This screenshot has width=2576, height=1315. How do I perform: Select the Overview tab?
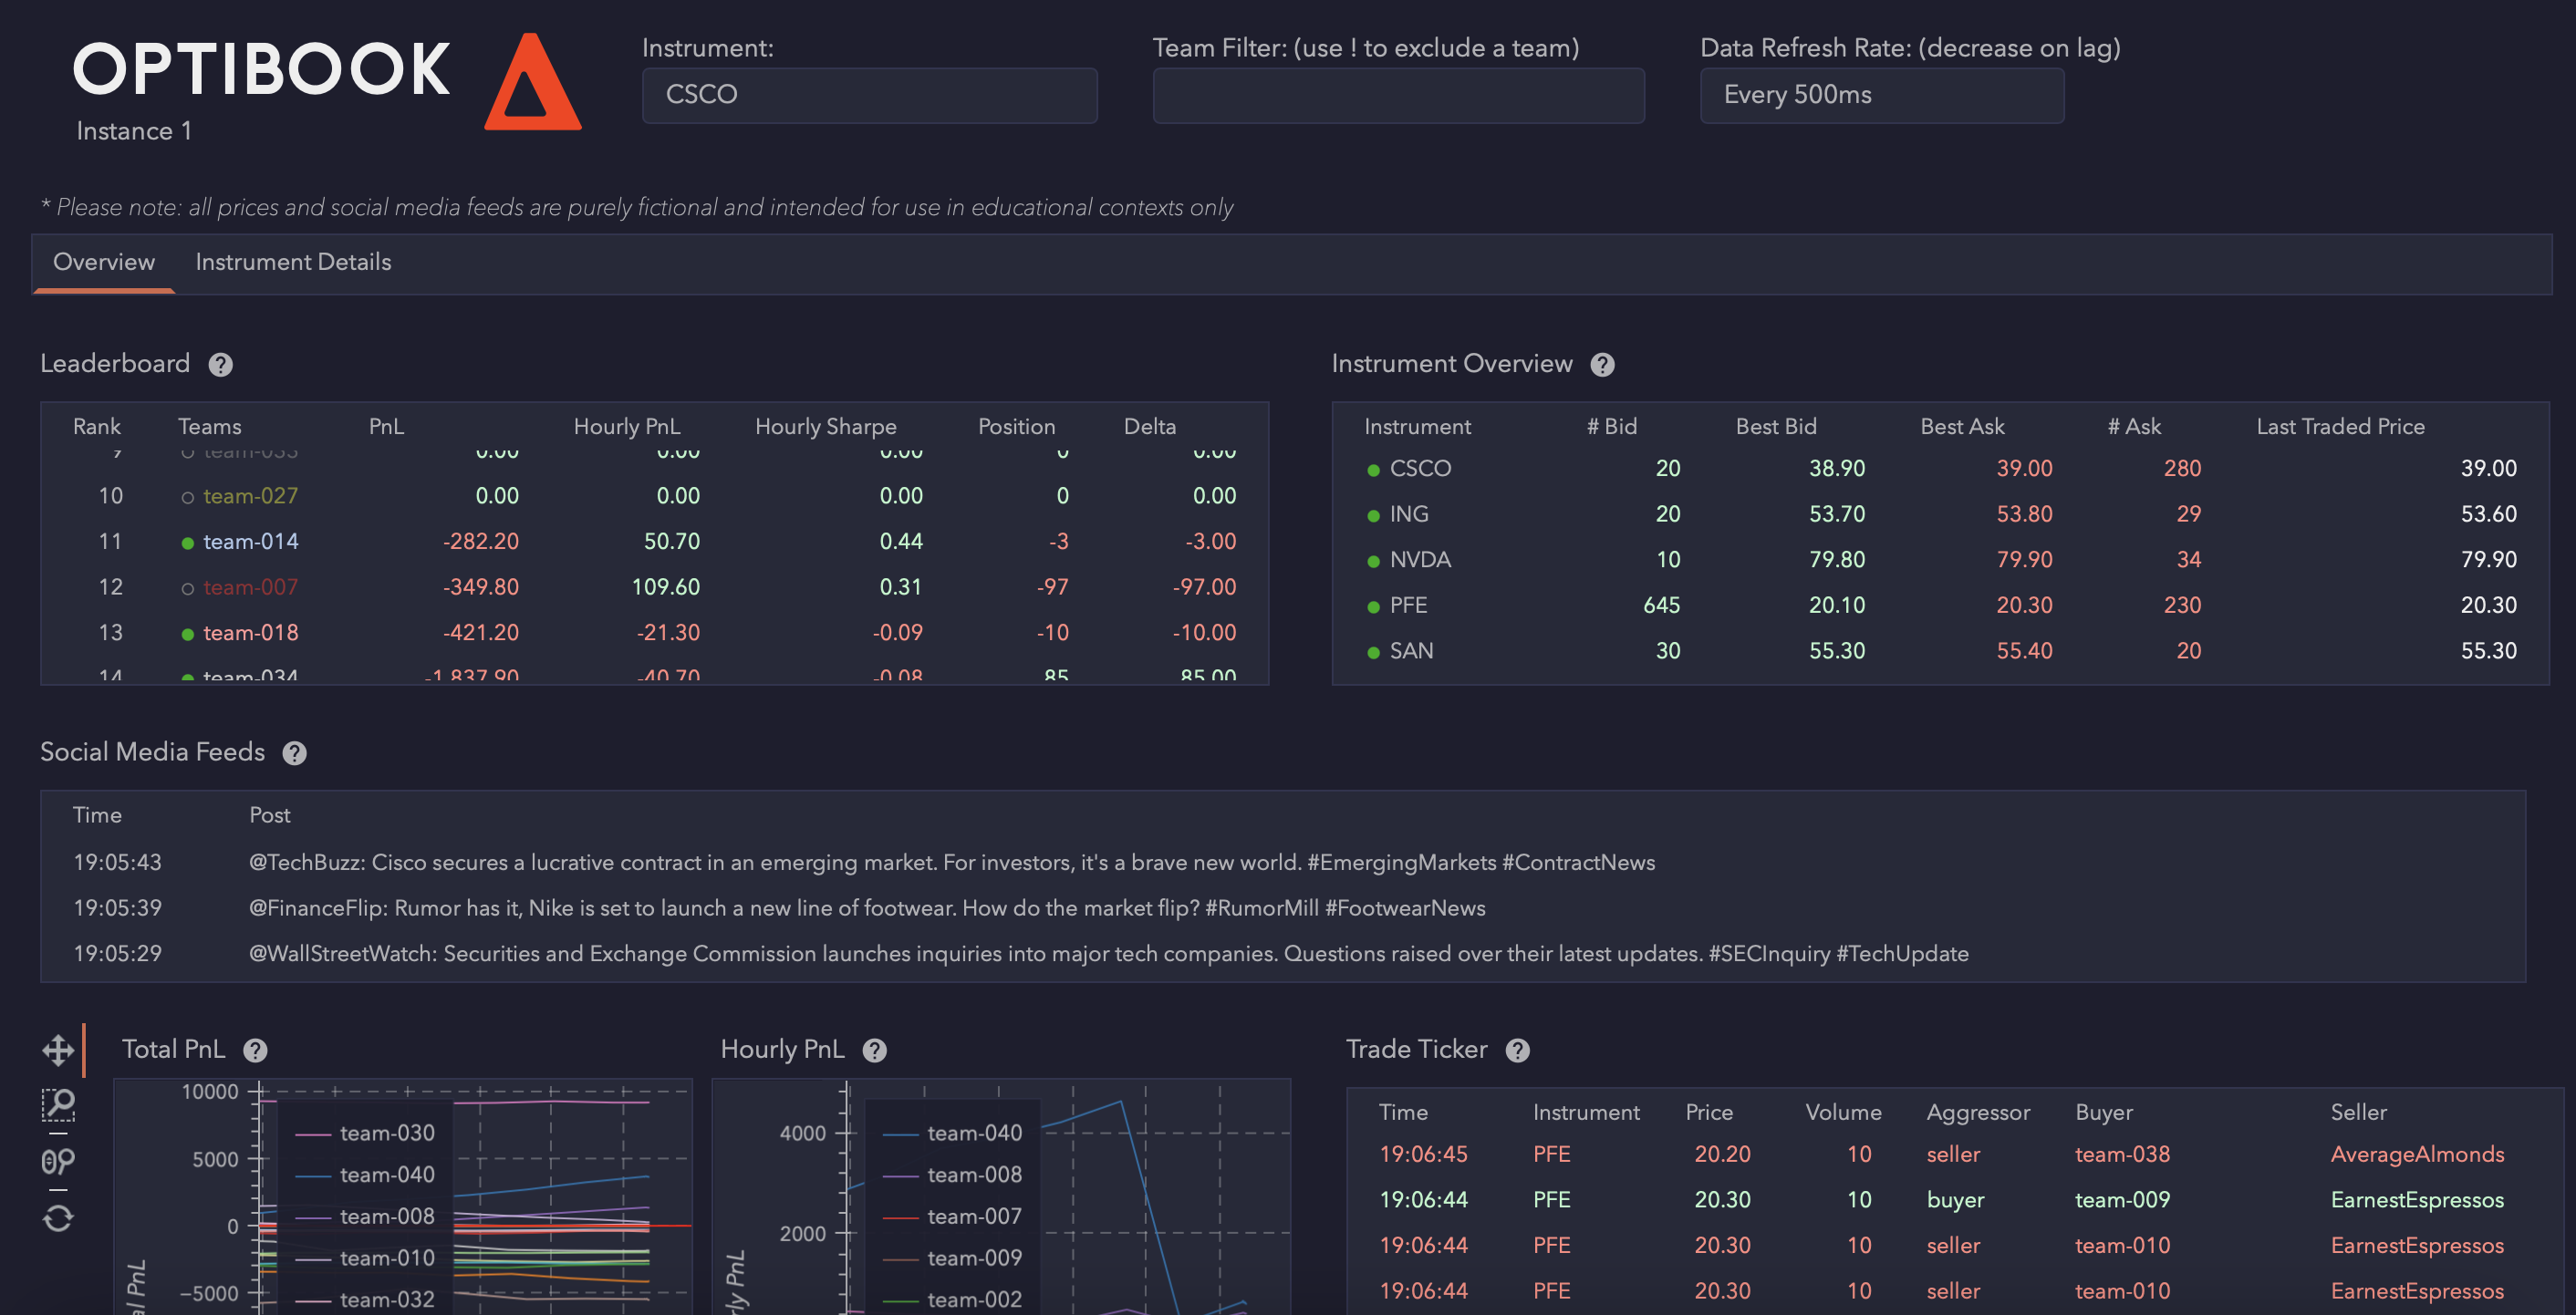[104, 262]
